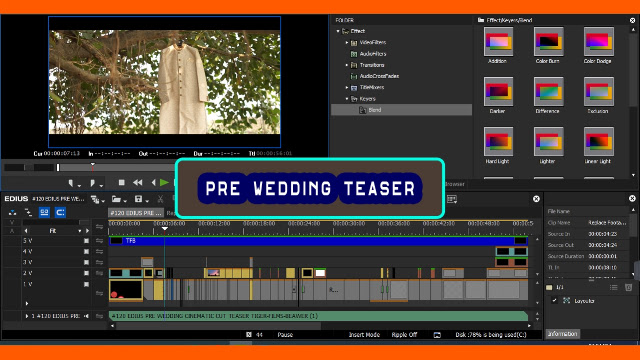640x360 pixels.
Task: Open the Fit timeline scale dropdown
Action: [80, 231]
